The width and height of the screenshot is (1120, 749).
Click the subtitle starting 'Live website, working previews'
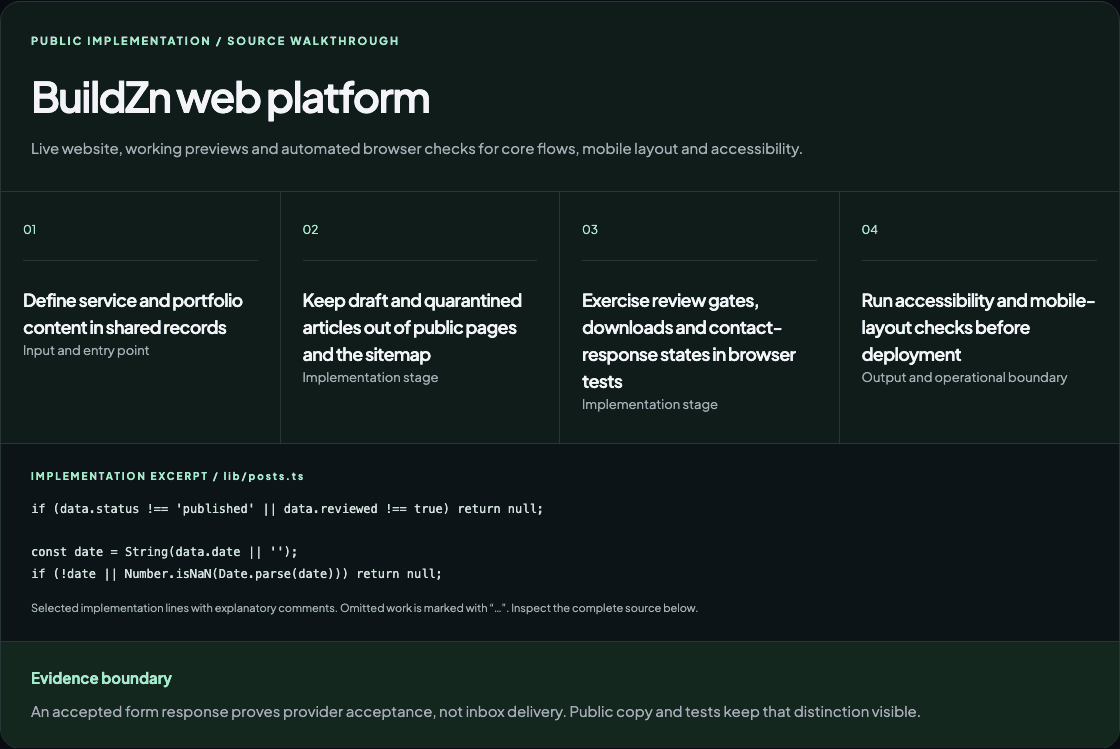[416, 149]
